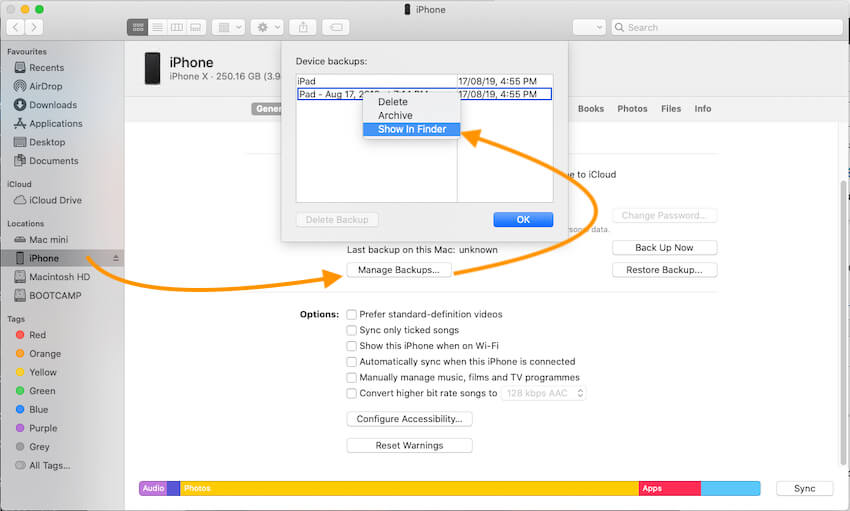Image resolution: width=850 pixels, height=511 pixels.
Task: Select the iPad backup row
Action: tap(424, 81)
